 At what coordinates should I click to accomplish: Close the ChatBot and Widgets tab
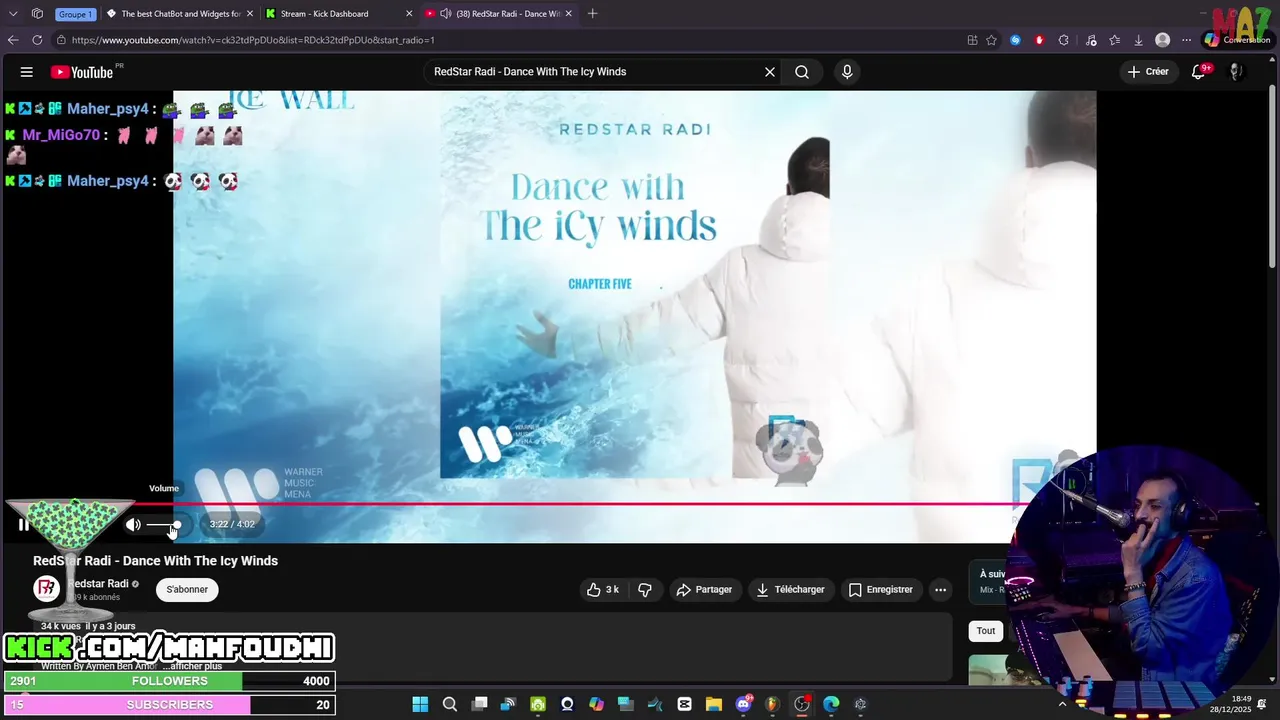(x=250, y=14)
